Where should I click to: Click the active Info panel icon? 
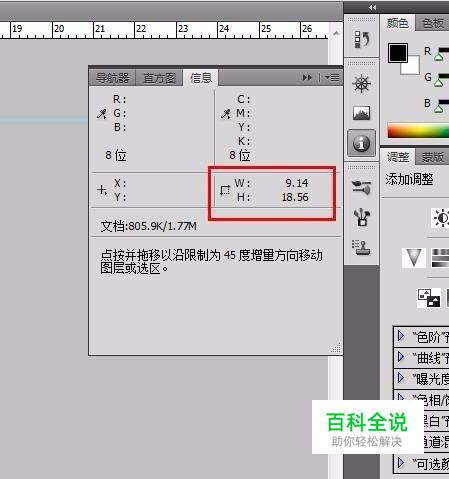[362, 143]
